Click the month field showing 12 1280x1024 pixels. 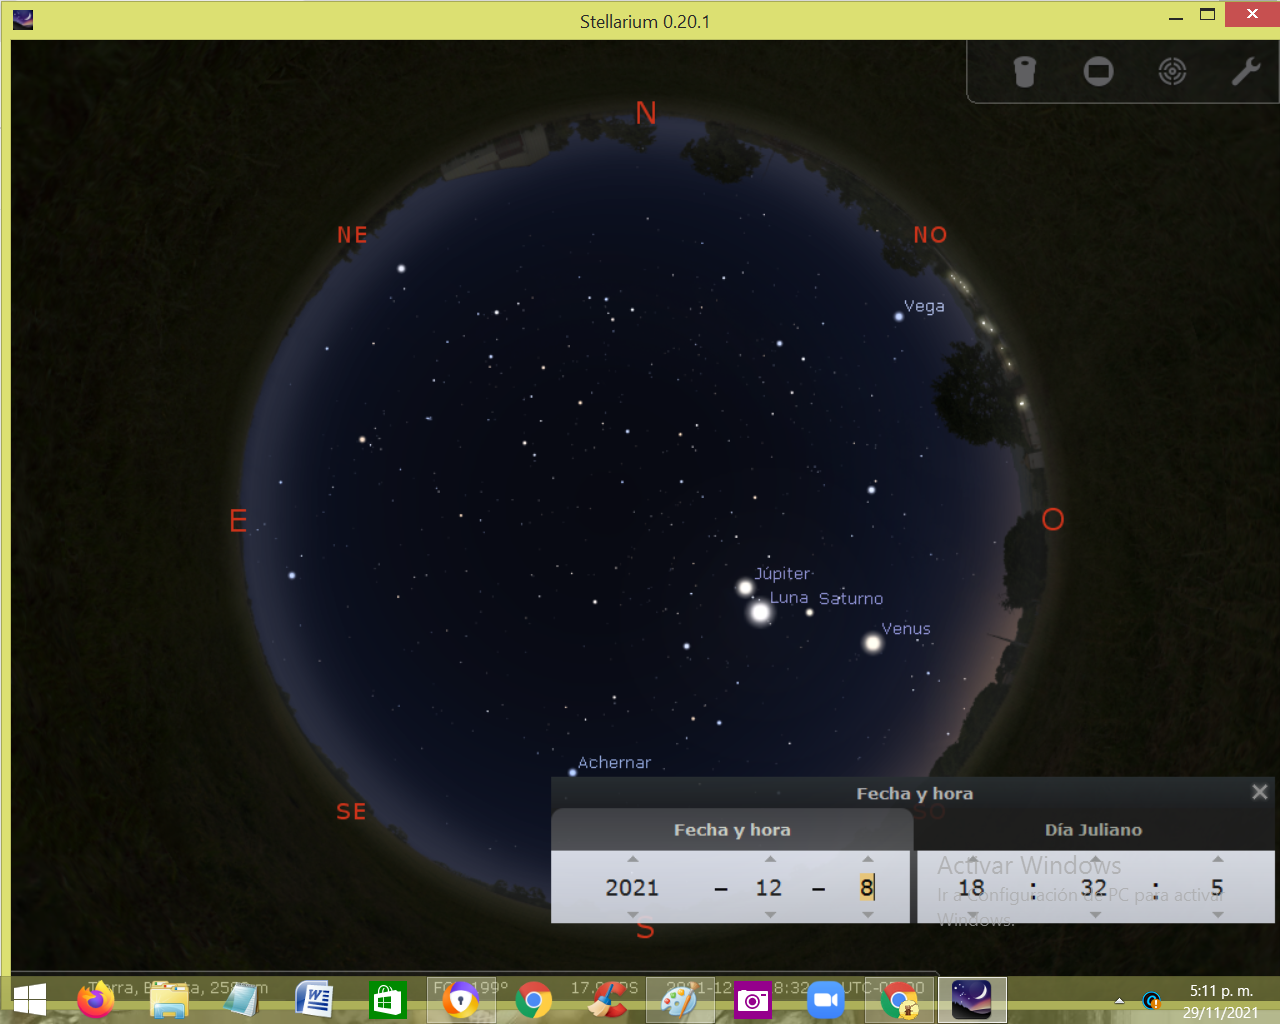click(769, 888)
